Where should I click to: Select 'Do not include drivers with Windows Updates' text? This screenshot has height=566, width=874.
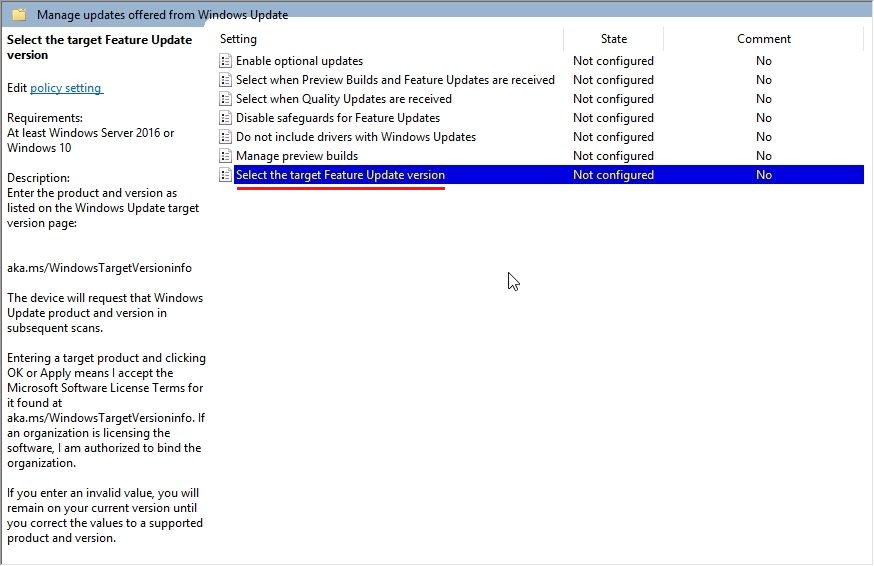[x=355, y=137]
